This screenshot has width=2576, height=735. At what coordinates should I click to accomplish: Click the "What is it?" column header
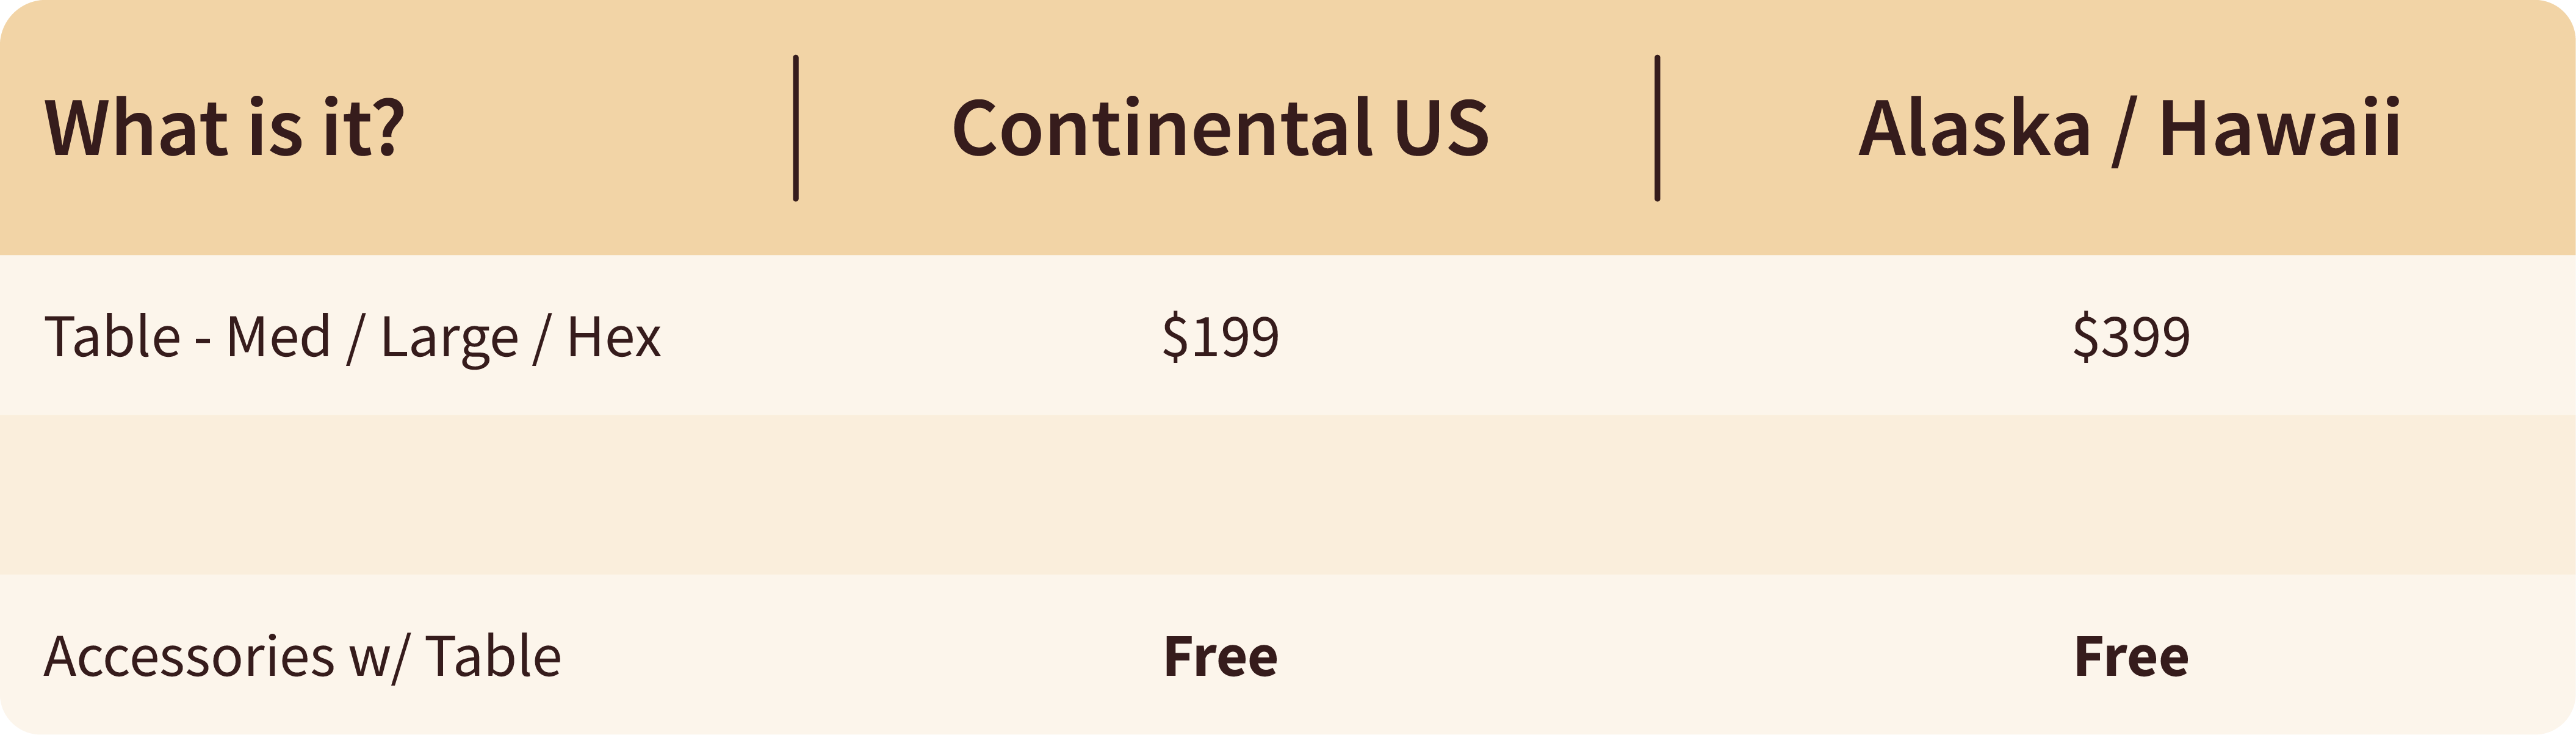224,128
